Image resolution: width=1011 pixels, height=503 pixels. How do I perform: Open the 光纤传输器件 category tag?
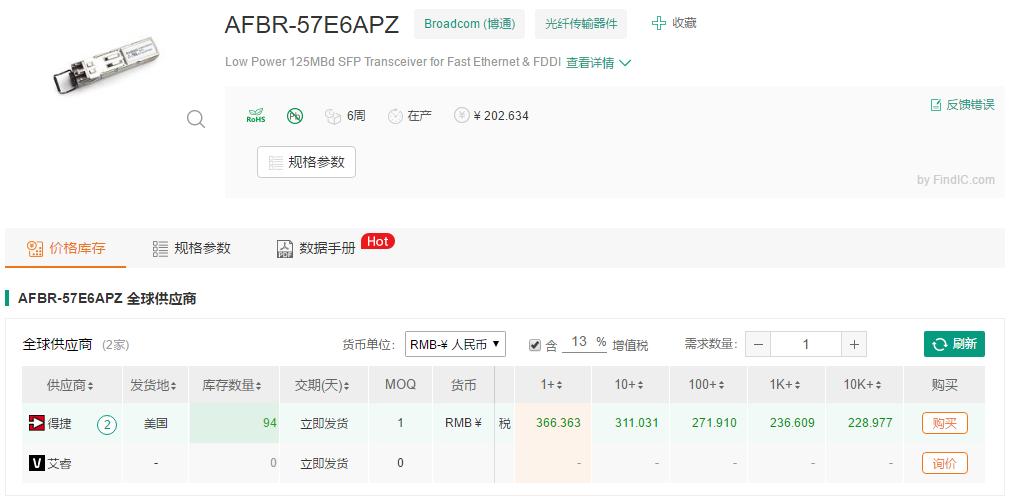[581, 24]
